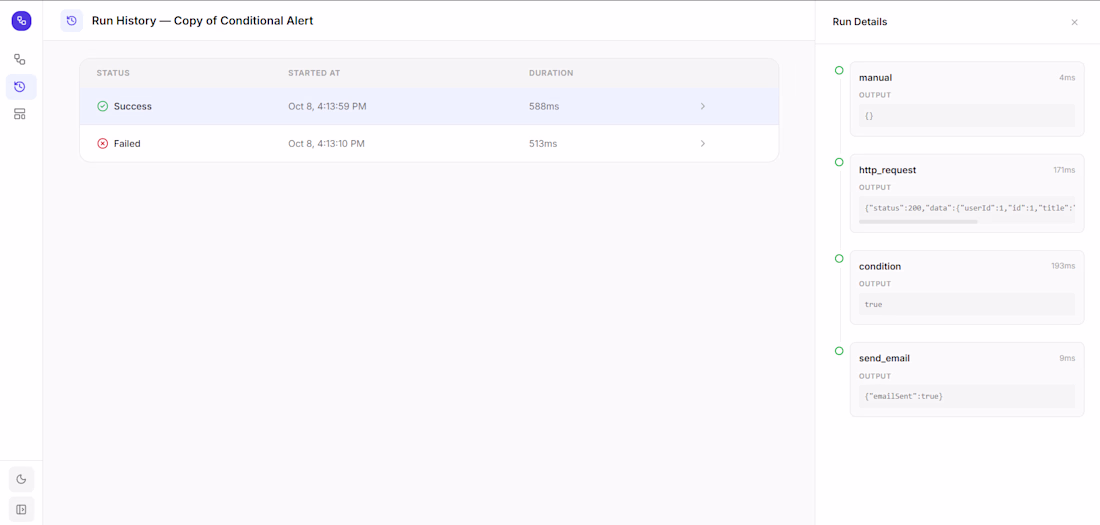
Task: Click the manual step green status dot
Action: click(x=839, y=70)
